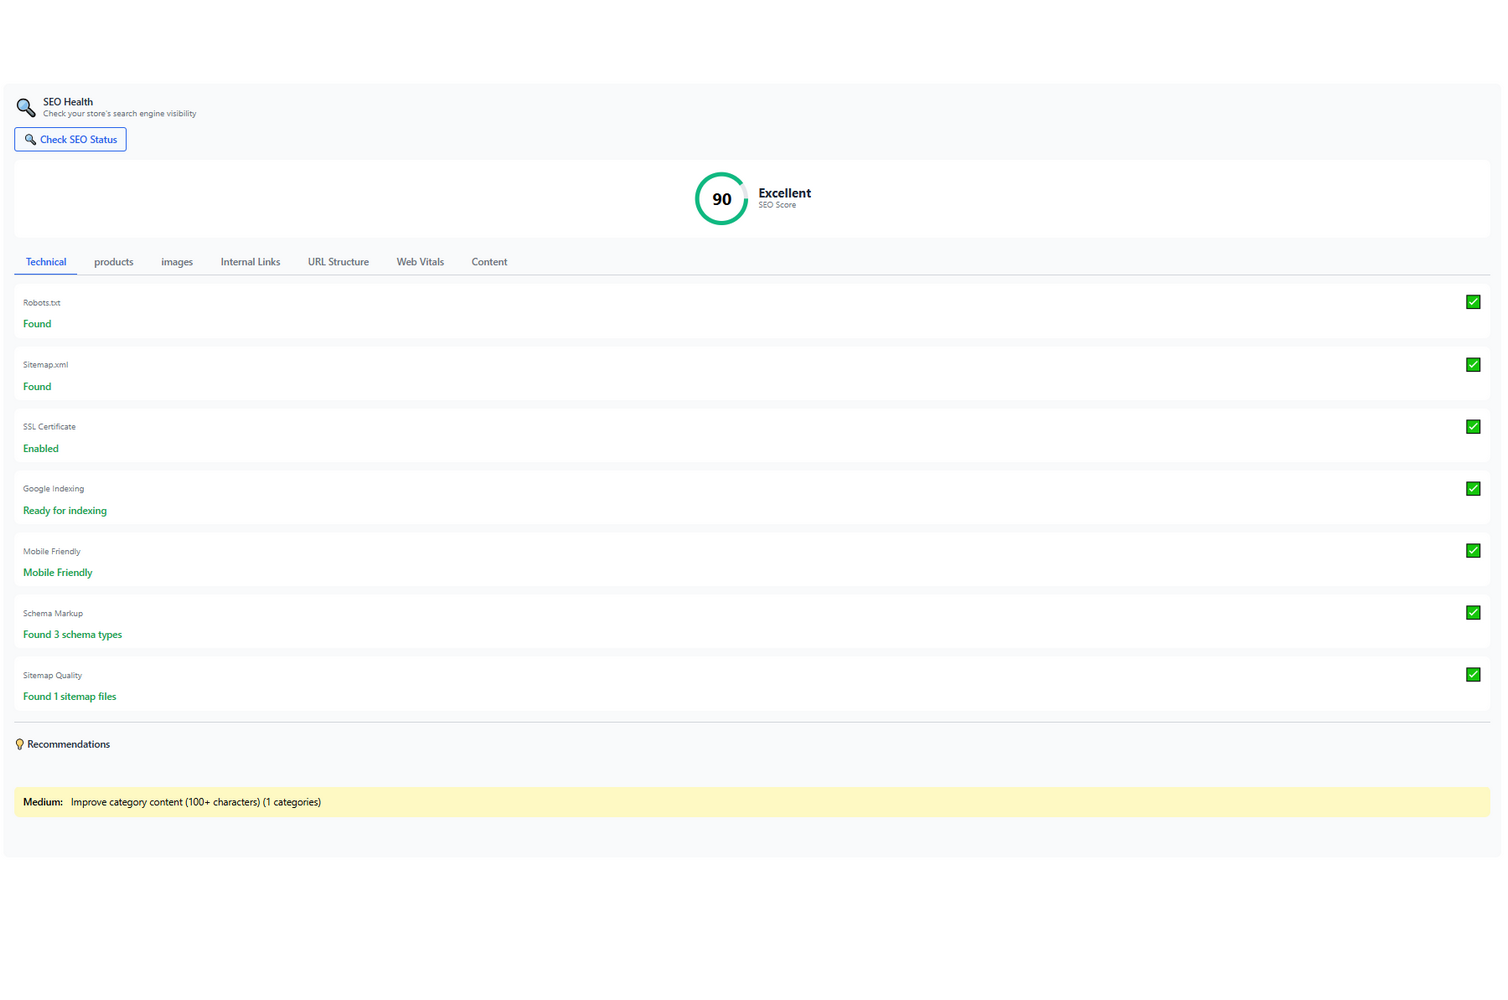Click the Medium recommendation banner about category content
The image size is (1508, 1000).
(750, 801)
